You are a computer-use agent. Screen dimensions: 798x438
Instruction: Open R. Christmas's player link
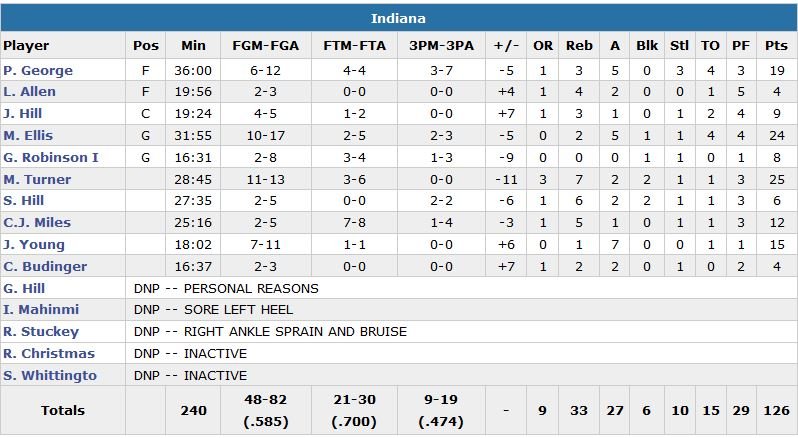coord(48,354)
